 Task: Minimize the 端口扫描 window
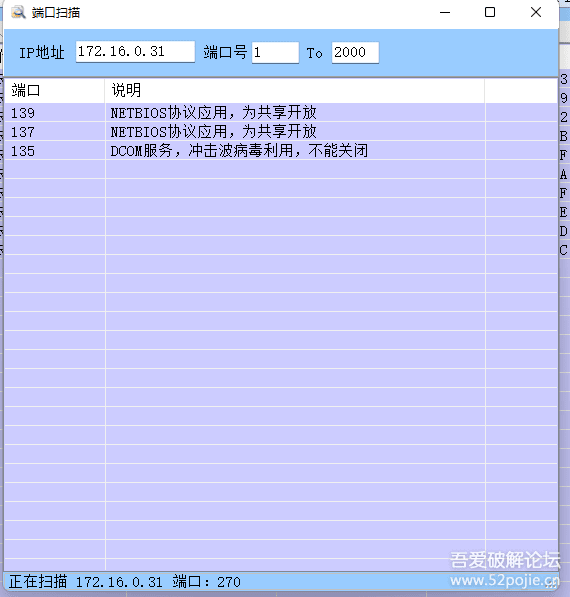click(x=445, y=13)
